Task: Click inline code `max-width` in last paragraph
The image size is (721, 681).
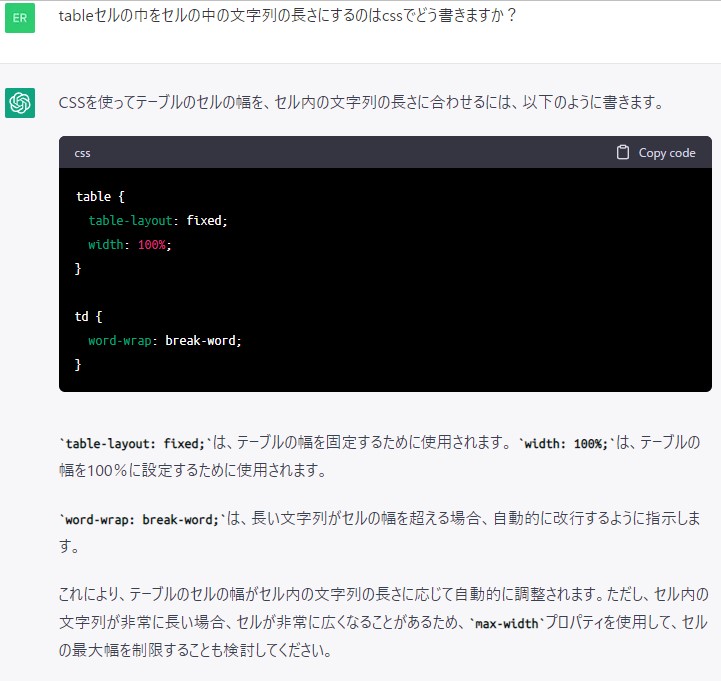Action: [x=506, y=624]
